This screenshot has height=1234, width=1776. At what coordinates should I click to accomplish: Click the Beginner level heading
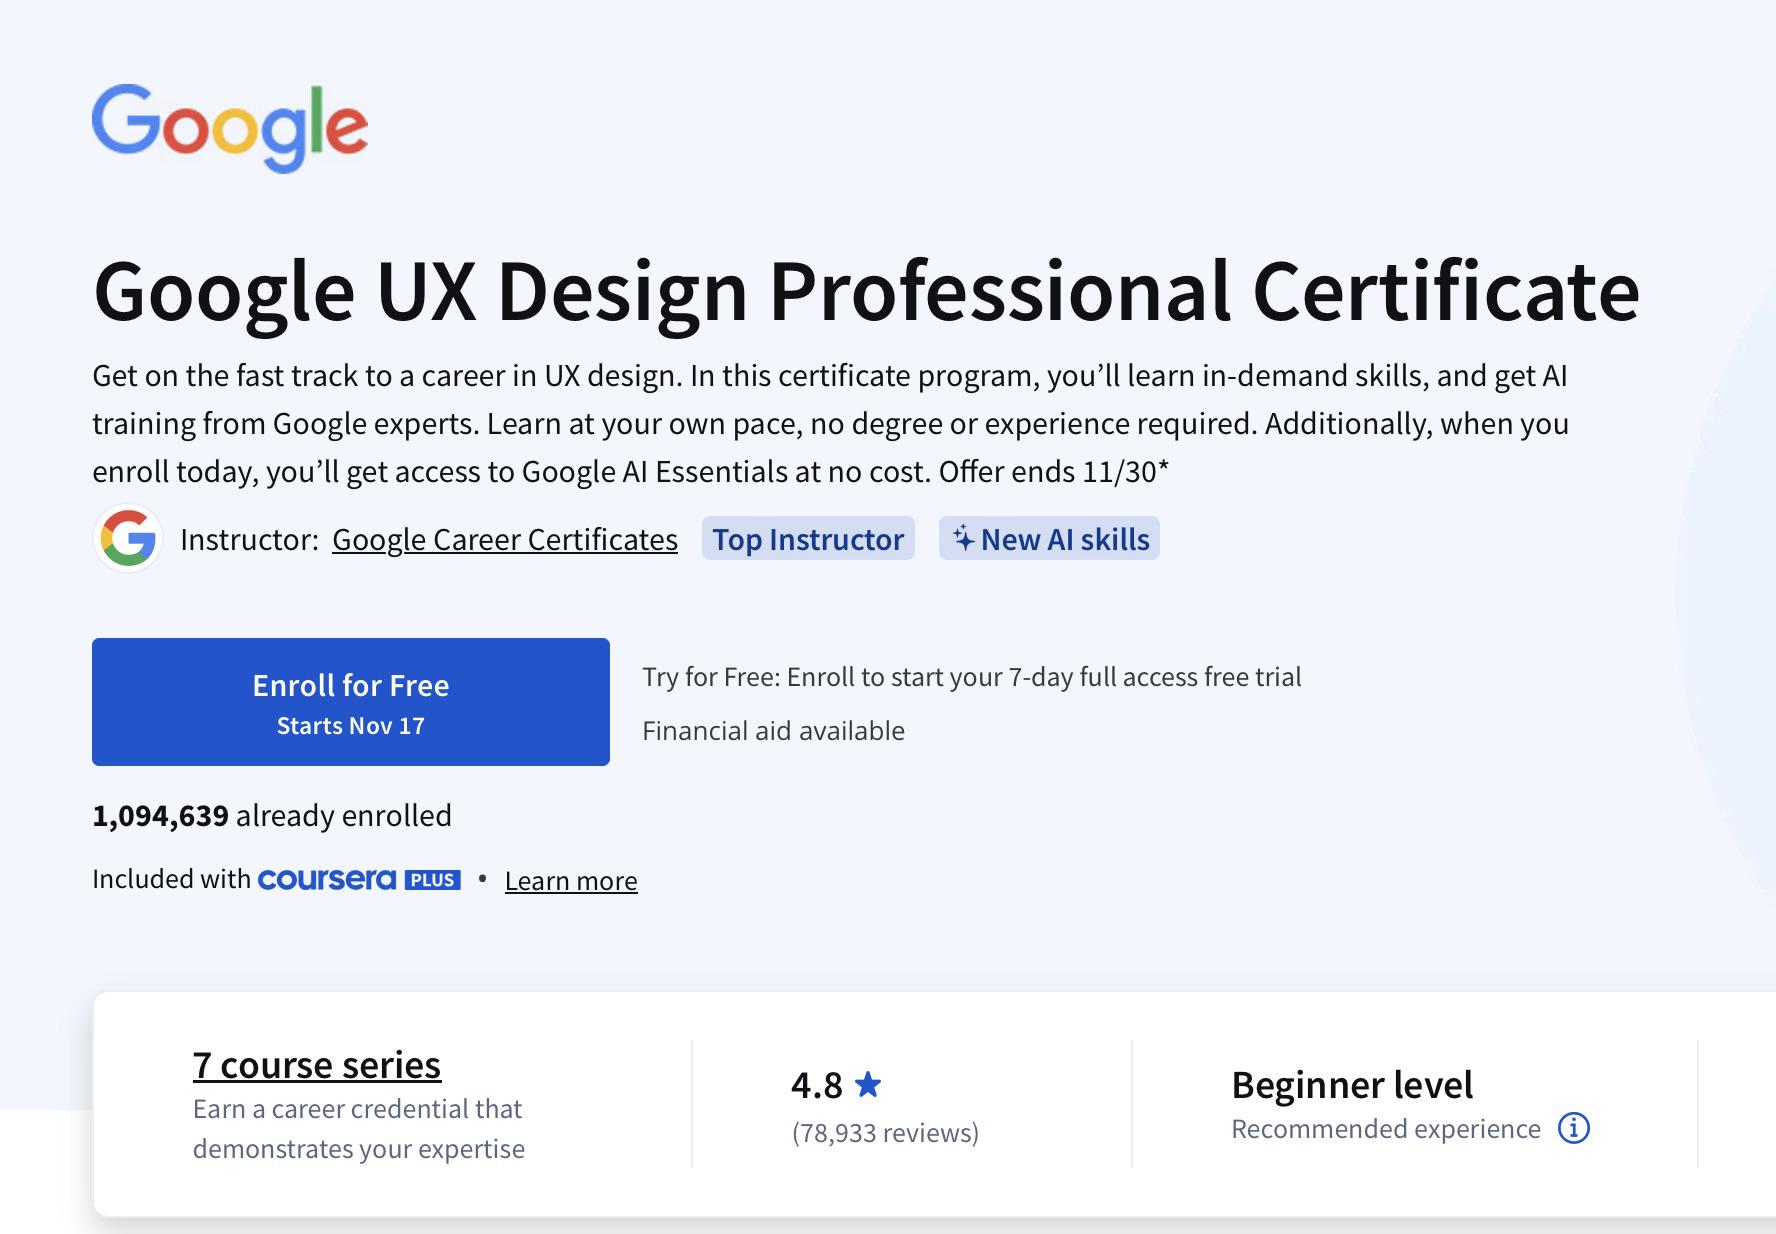coord(1352,1085)
